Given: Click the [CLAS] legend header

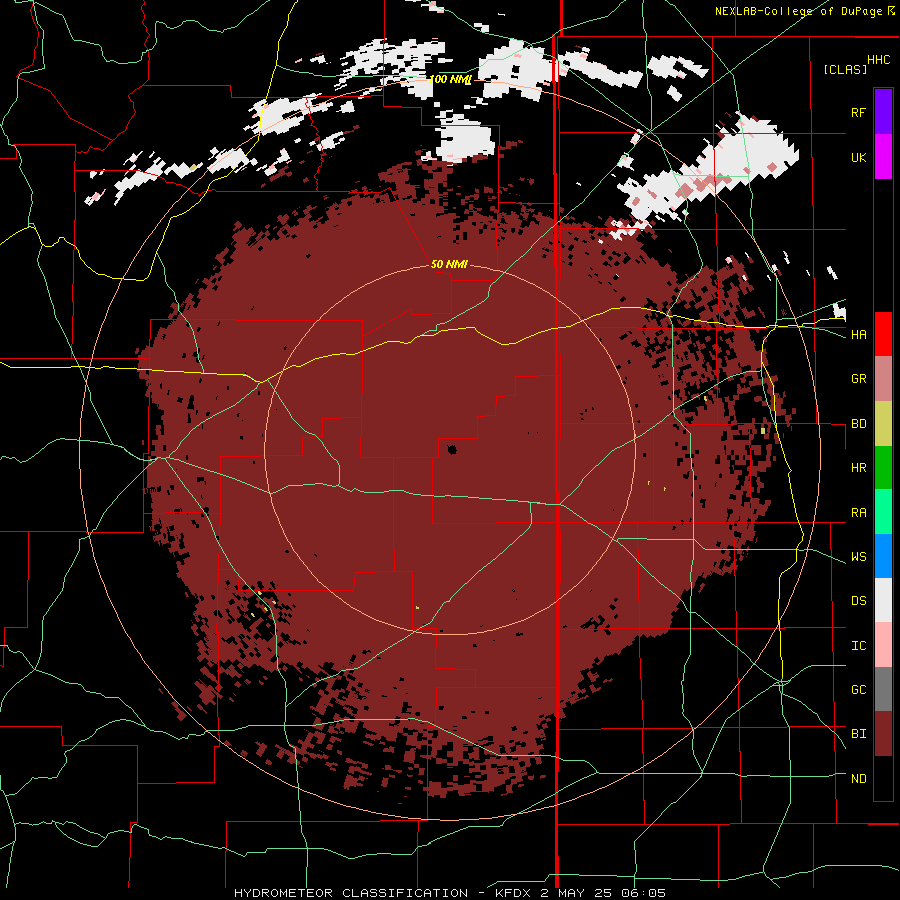Looking at the screenshot, I should (x=845, y=69).
